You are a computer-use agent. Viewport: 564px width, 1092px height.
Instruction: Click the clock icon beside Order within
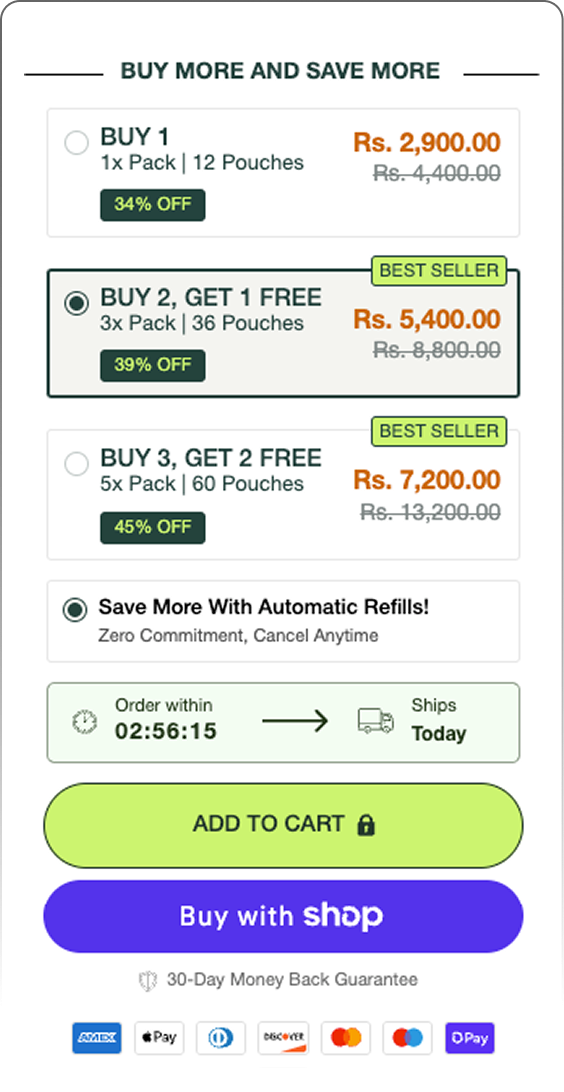(x=85, y=722)
